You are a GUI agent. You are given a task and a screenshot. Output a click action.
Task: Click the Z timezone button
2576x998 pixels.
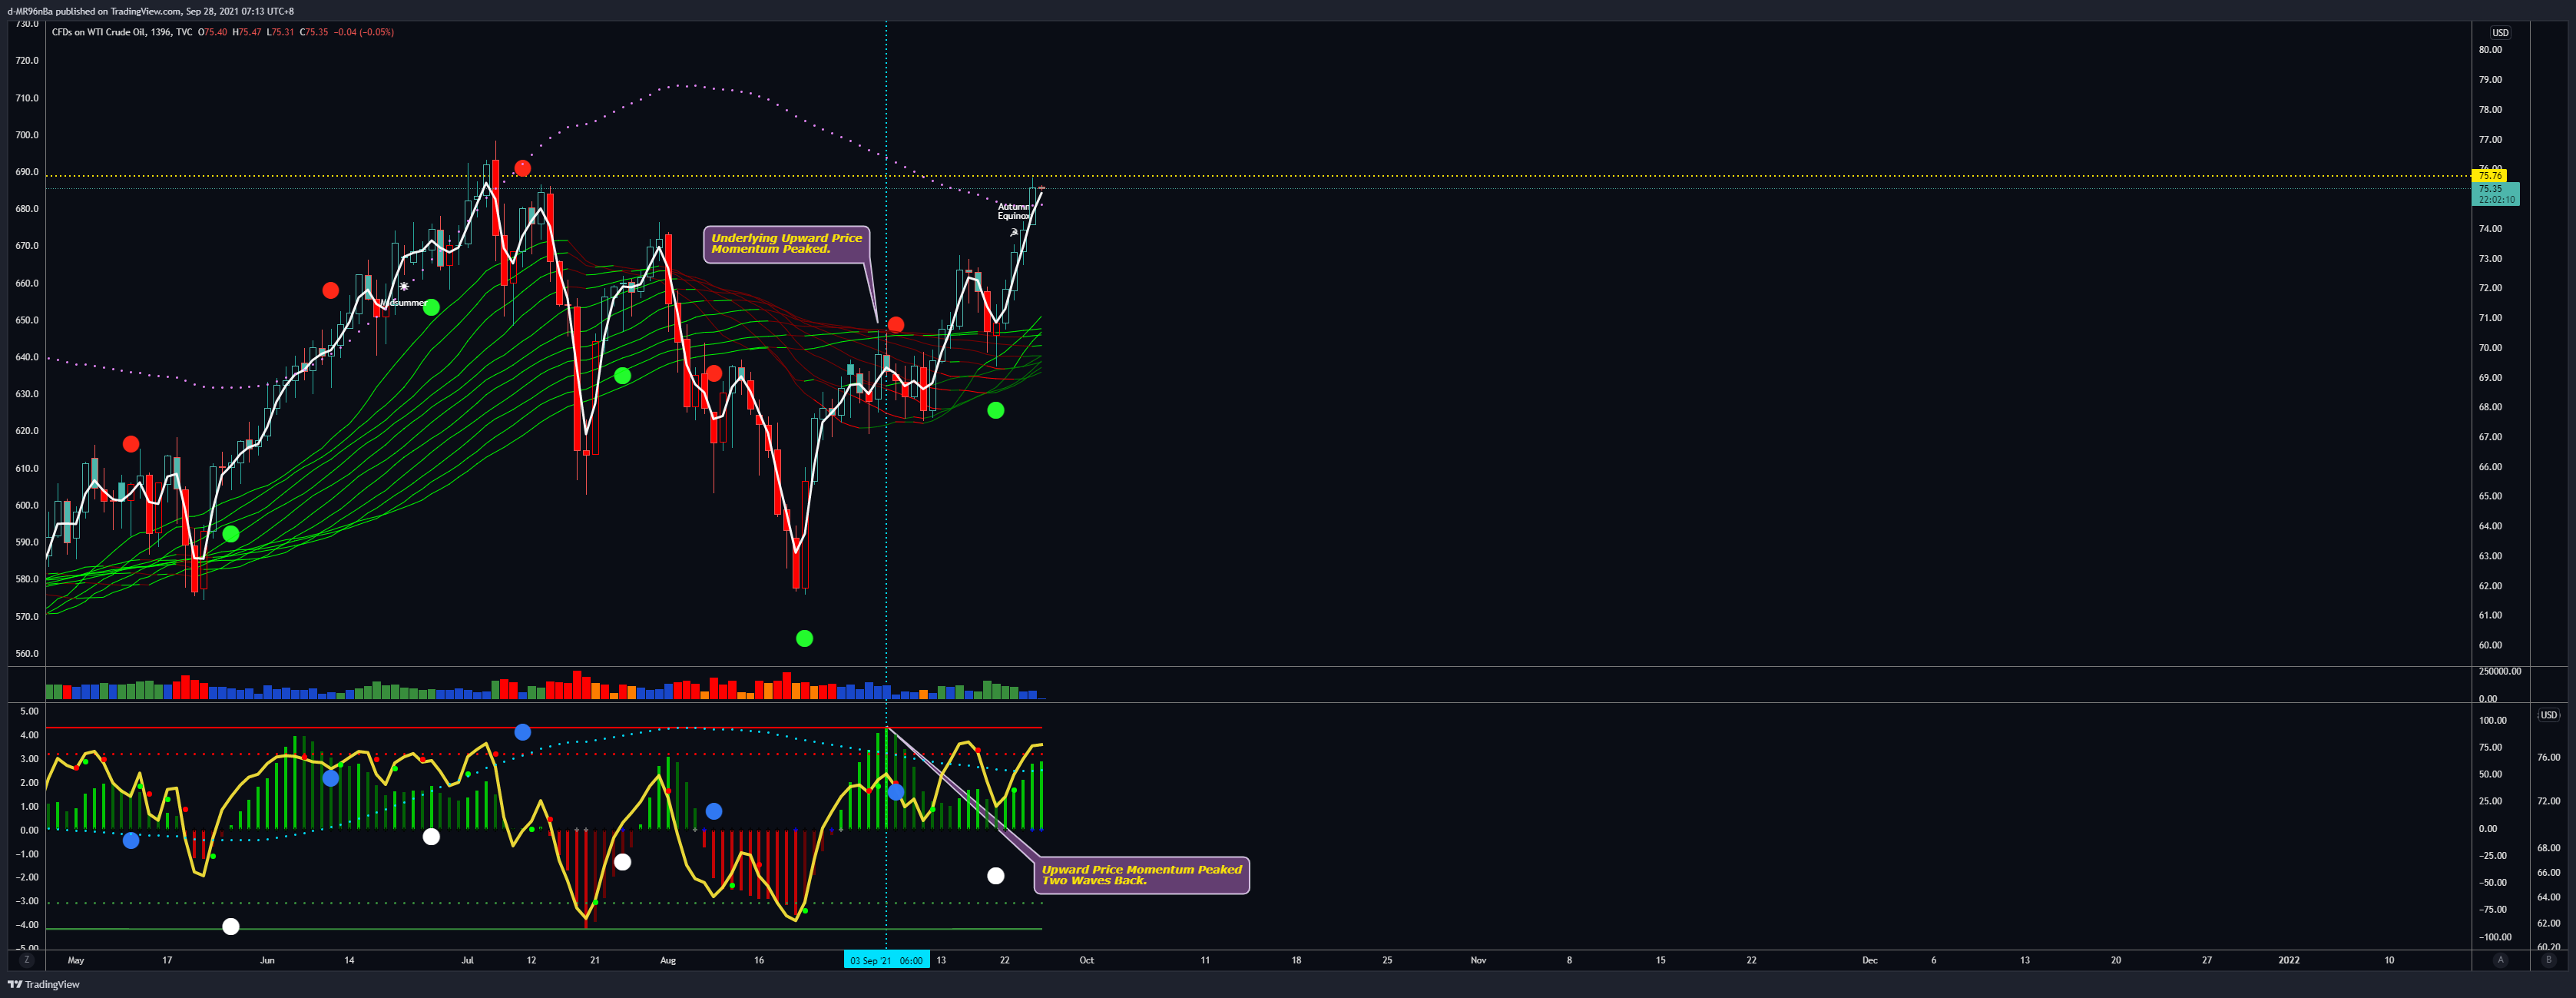tap(26, 960)
